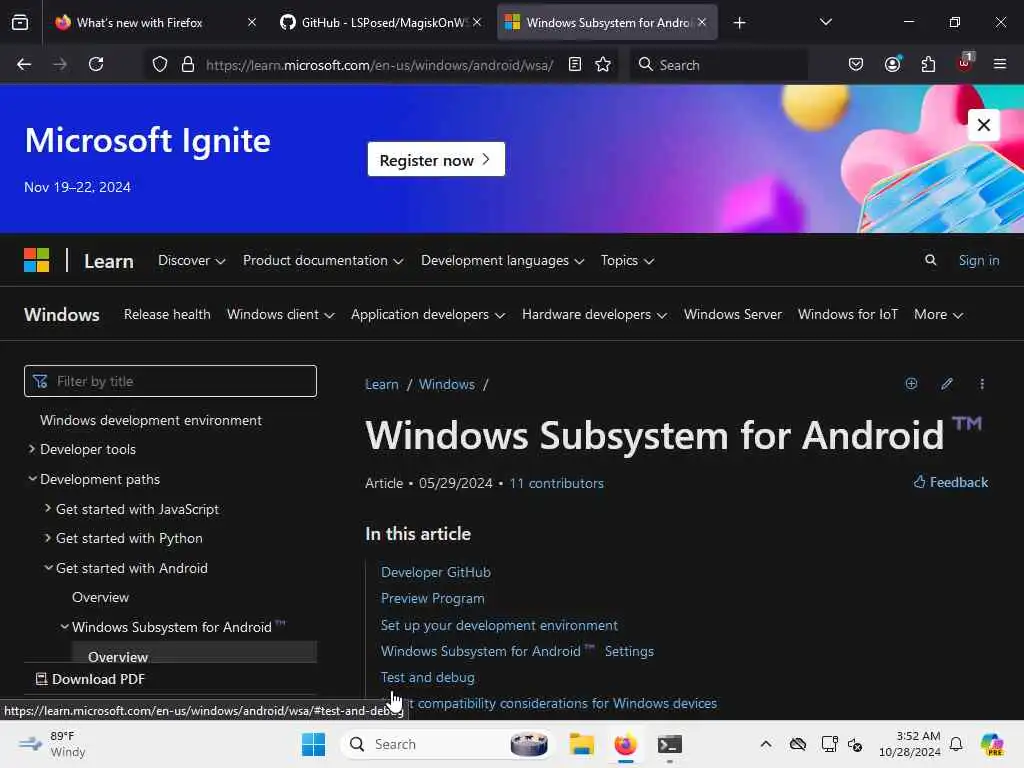This screenshot has width=1024, height=768.
Task: Click the Microsoft logo
Action: point(37,260)
